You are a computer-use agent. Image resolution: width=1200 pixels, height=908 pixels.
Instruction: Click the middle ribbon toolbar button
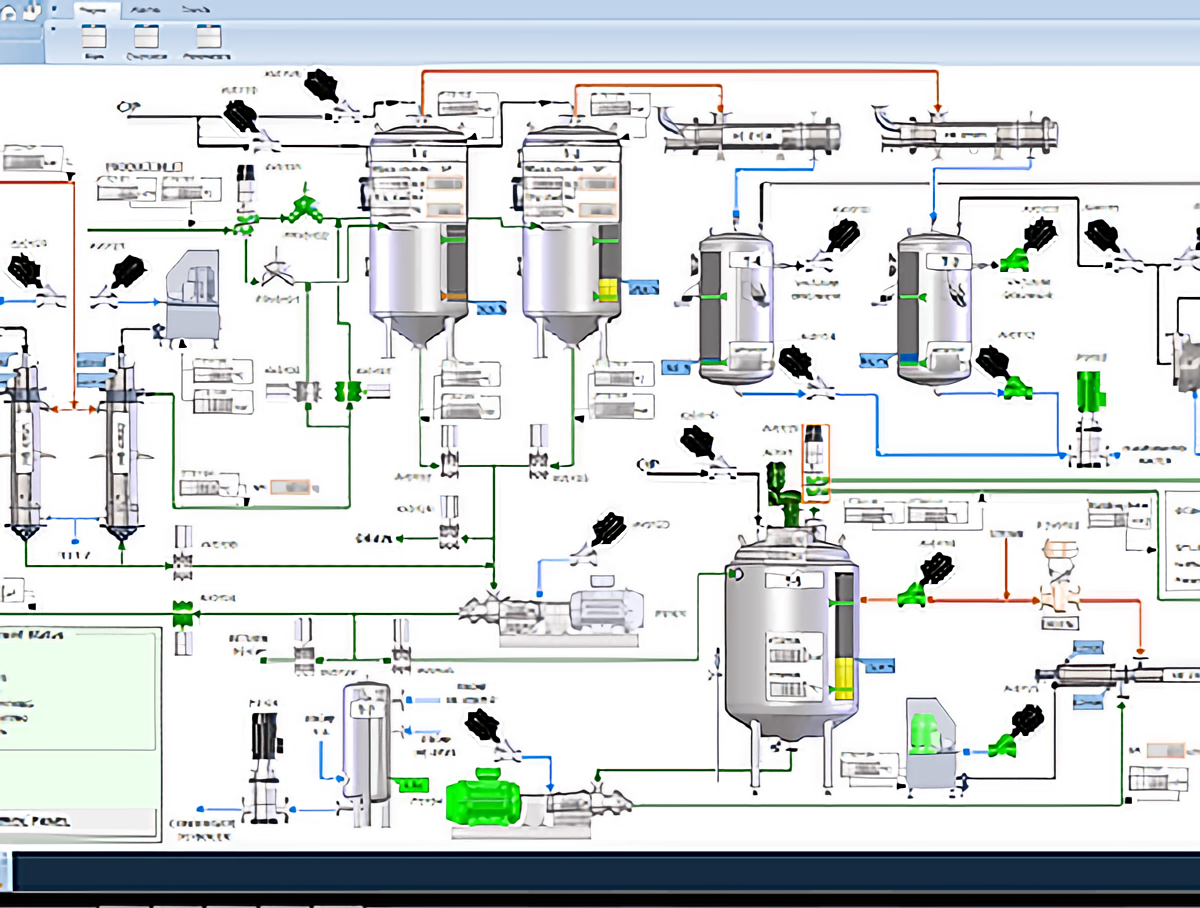coord(147,41)
